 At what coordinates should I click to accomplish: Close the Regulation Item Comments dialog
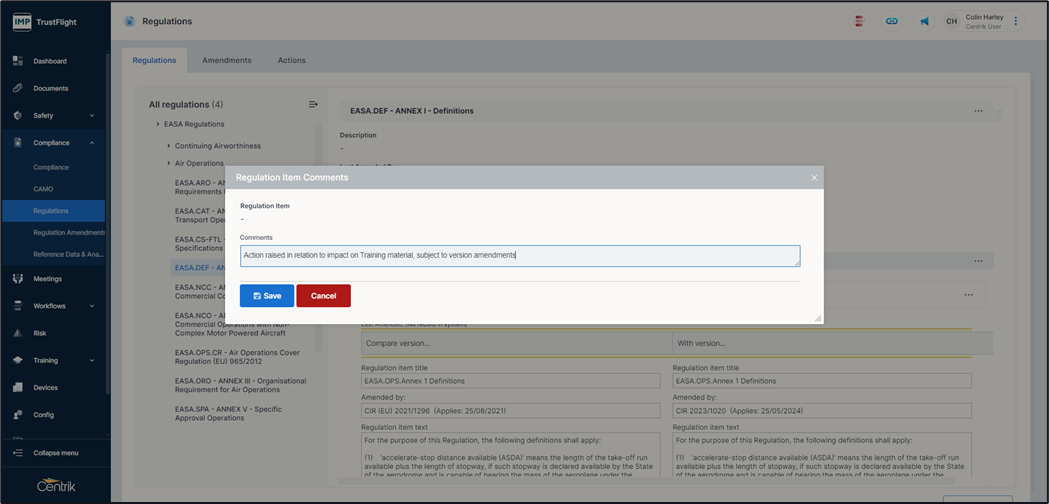pos(814,178)
